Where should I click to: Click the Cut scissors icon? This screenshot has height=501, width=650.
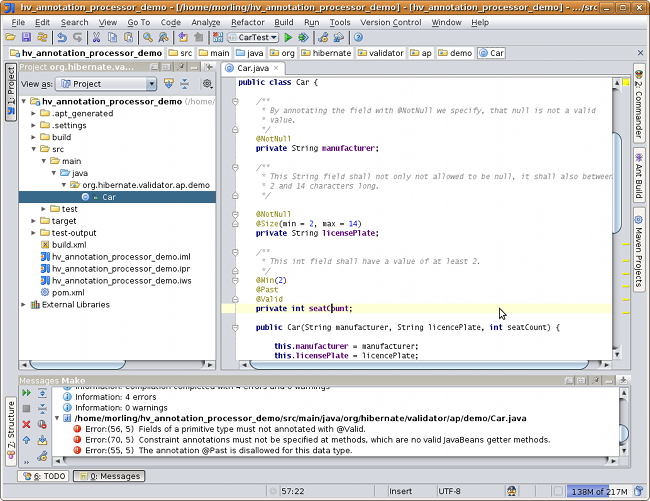pos(98,37)
